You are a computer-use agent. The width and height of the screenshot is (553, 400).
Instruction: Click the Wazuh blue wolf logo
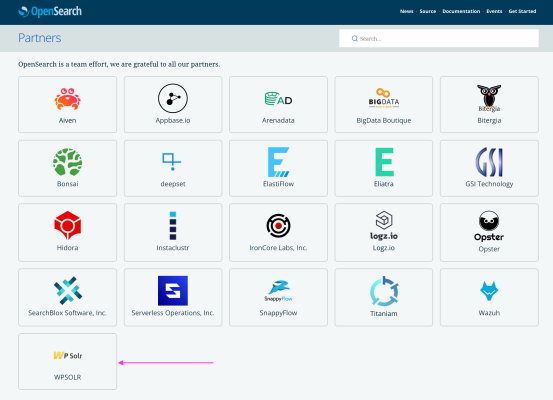[489, 291]
